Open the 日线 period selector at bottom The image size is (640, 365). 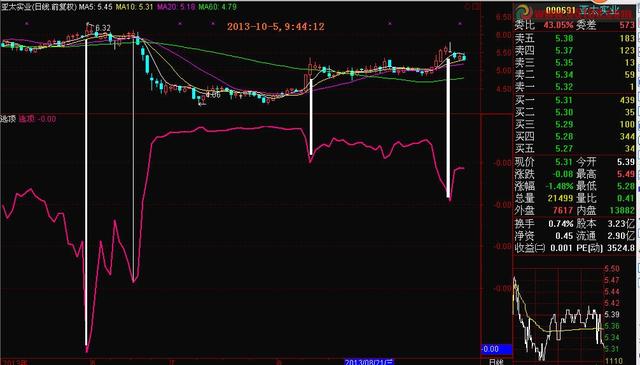[x=496, y=361]
